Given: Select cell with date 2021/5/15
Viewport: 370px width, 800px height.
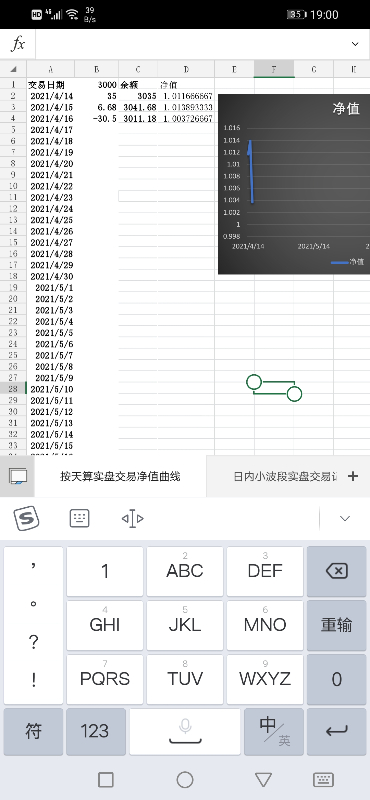Looking at the screenshot, I should [x=51, y=445].
